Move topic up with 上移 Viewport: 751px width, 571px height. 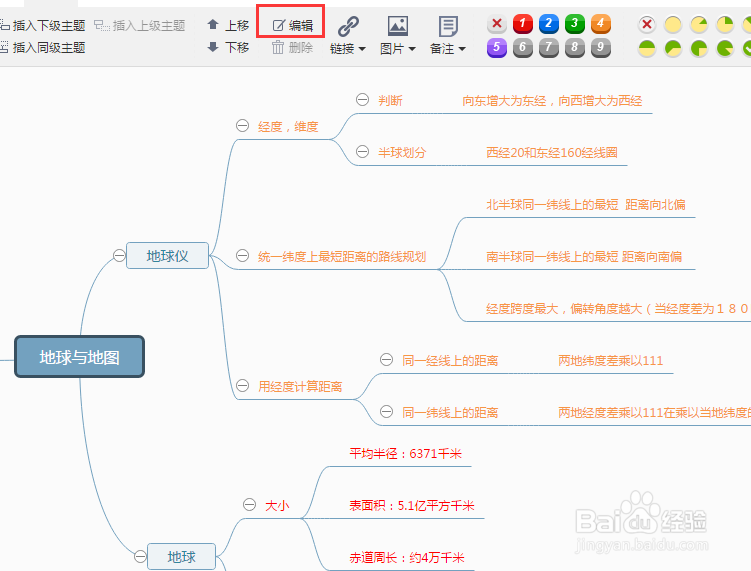(228, 25)
